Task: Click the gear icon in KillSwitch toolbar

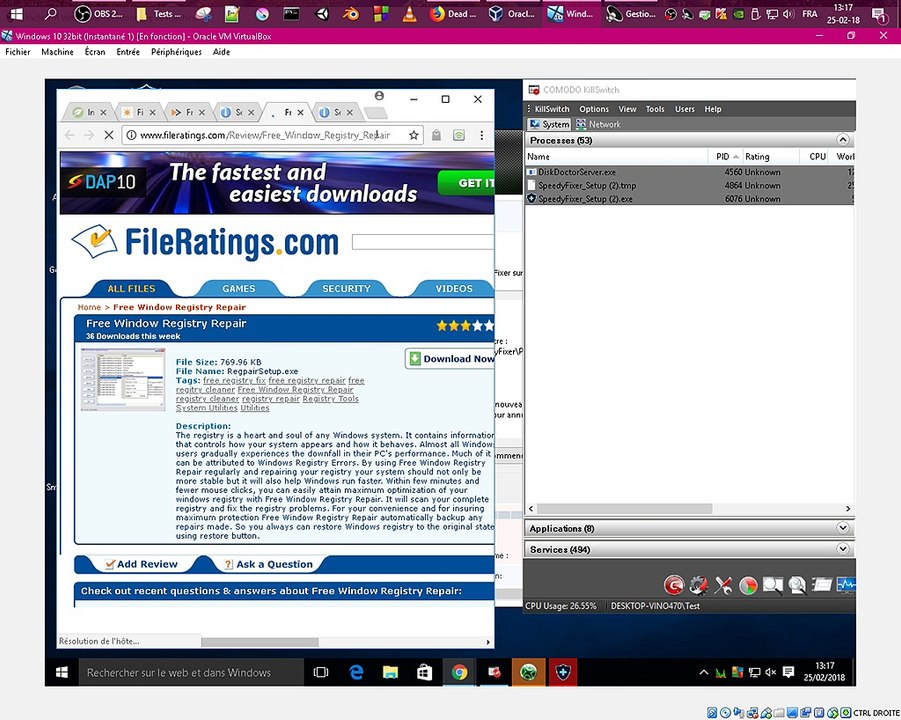Action: pyautogui.click(x=698, y=585)
